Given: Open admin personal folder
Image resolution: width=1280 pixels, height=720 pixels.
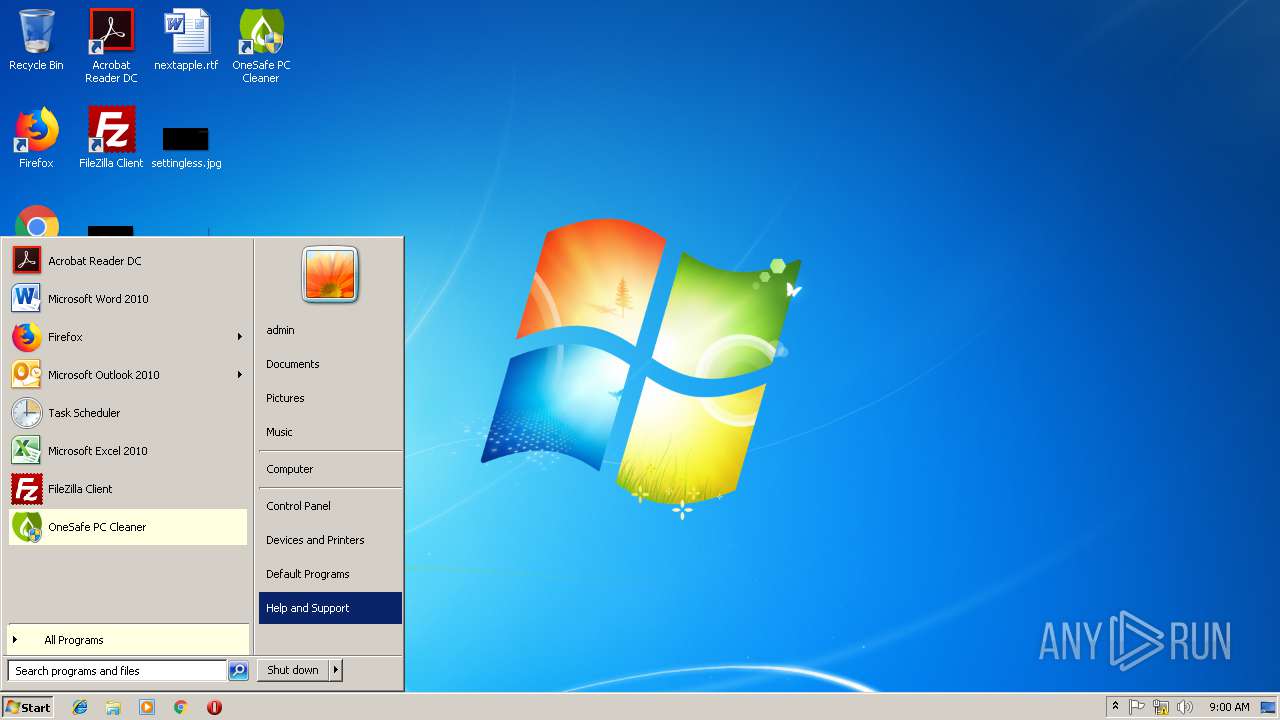Looking at the screenshot, I should 330,330.
